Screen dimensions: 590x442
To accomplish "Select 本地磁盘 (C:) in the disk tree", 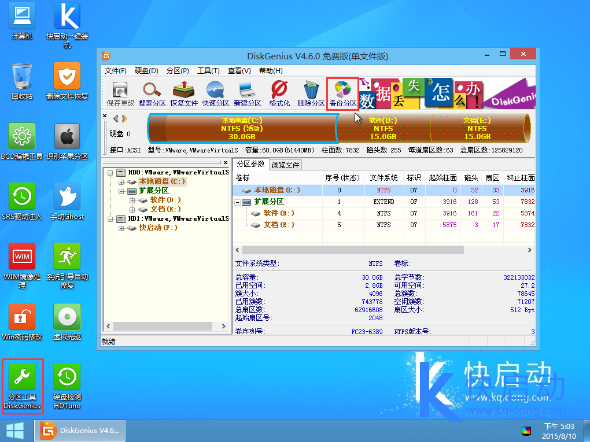I will click(x=162, y=182).
